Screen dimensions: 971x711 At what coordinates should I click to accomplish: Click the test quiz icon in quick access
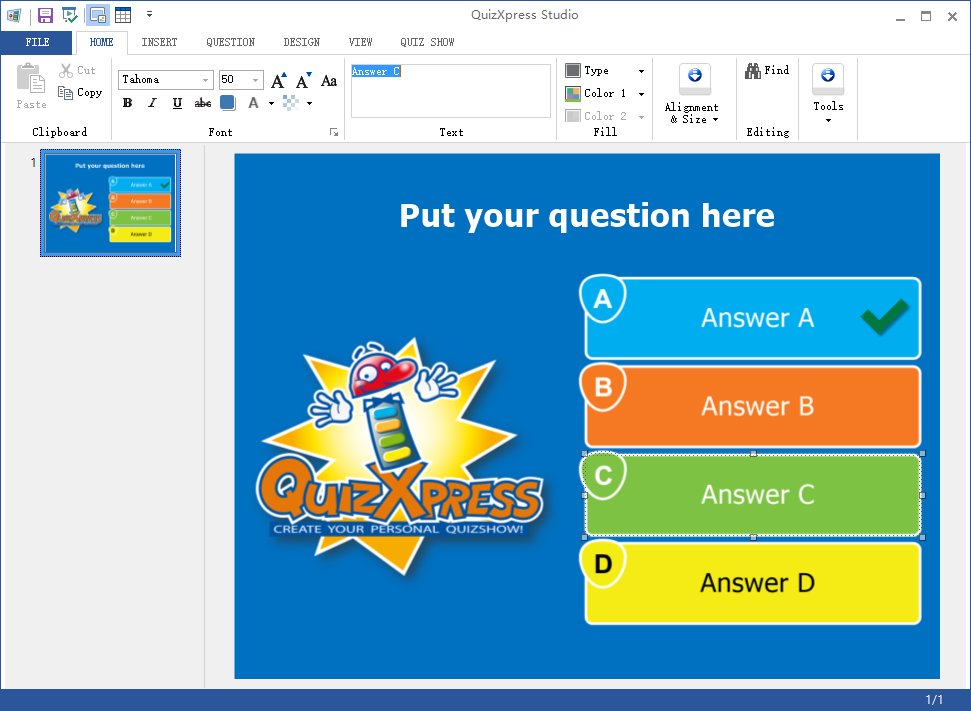pyautogui.click(x=68, y=14)
